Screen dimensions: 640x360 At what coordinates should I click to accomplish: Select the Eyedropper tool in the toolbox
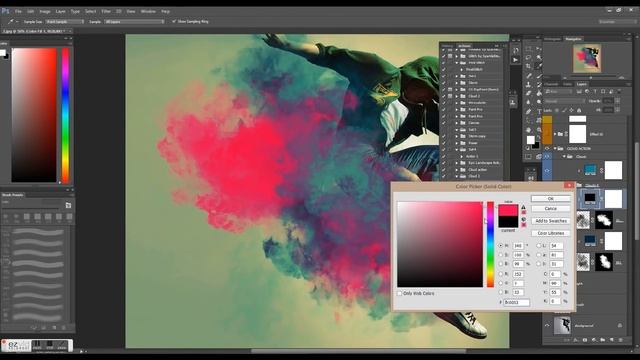point(539,67)
